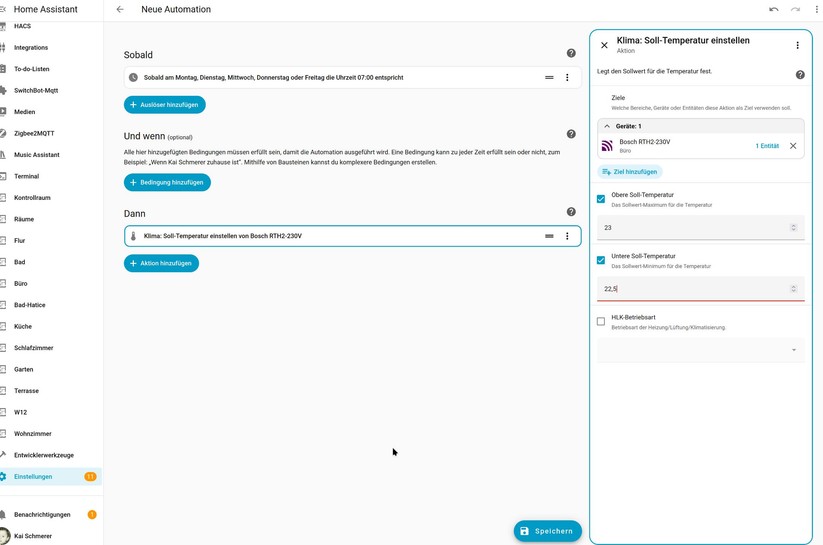Open help for the Und wenn section
Screen dimensions: 823x545
571,134
